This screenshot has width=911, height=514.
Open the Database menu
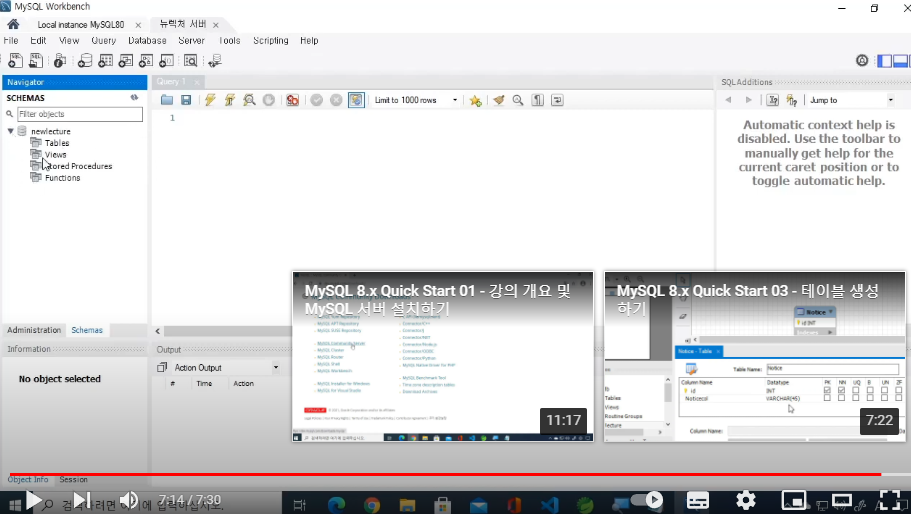pyautogui.click(x=147, y=41)
